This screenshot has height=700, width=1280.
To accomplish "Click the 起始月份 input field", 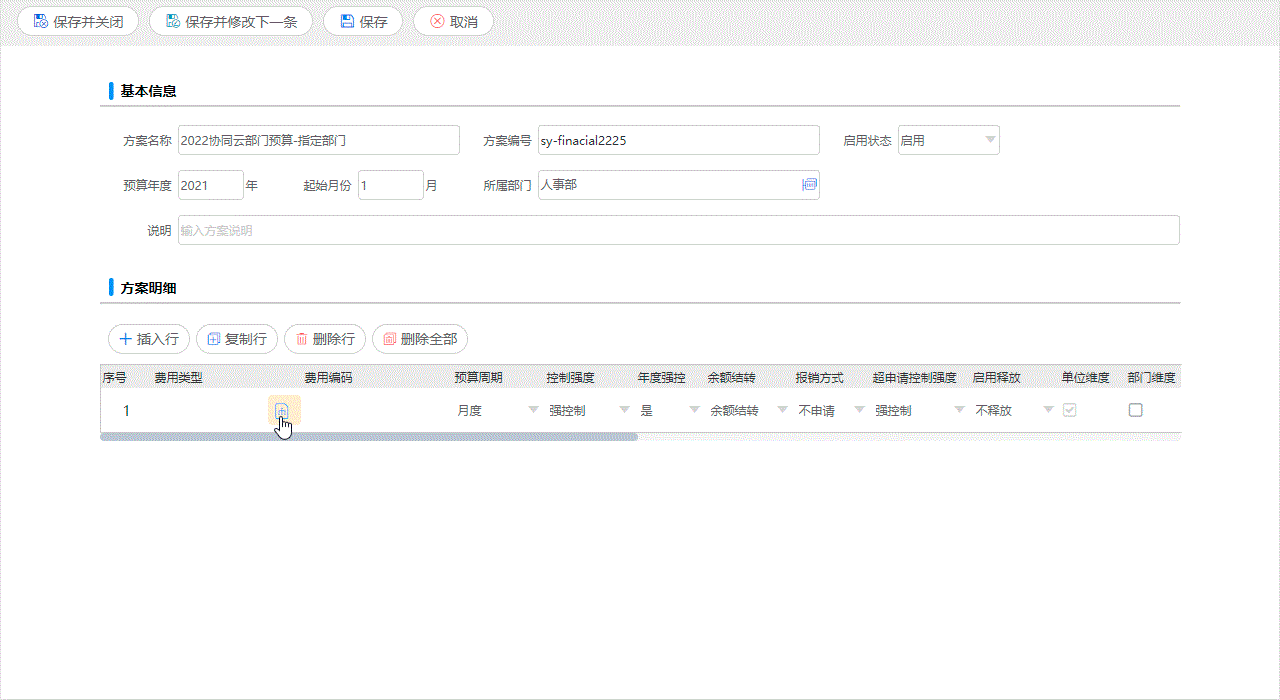I will [391, 185].
